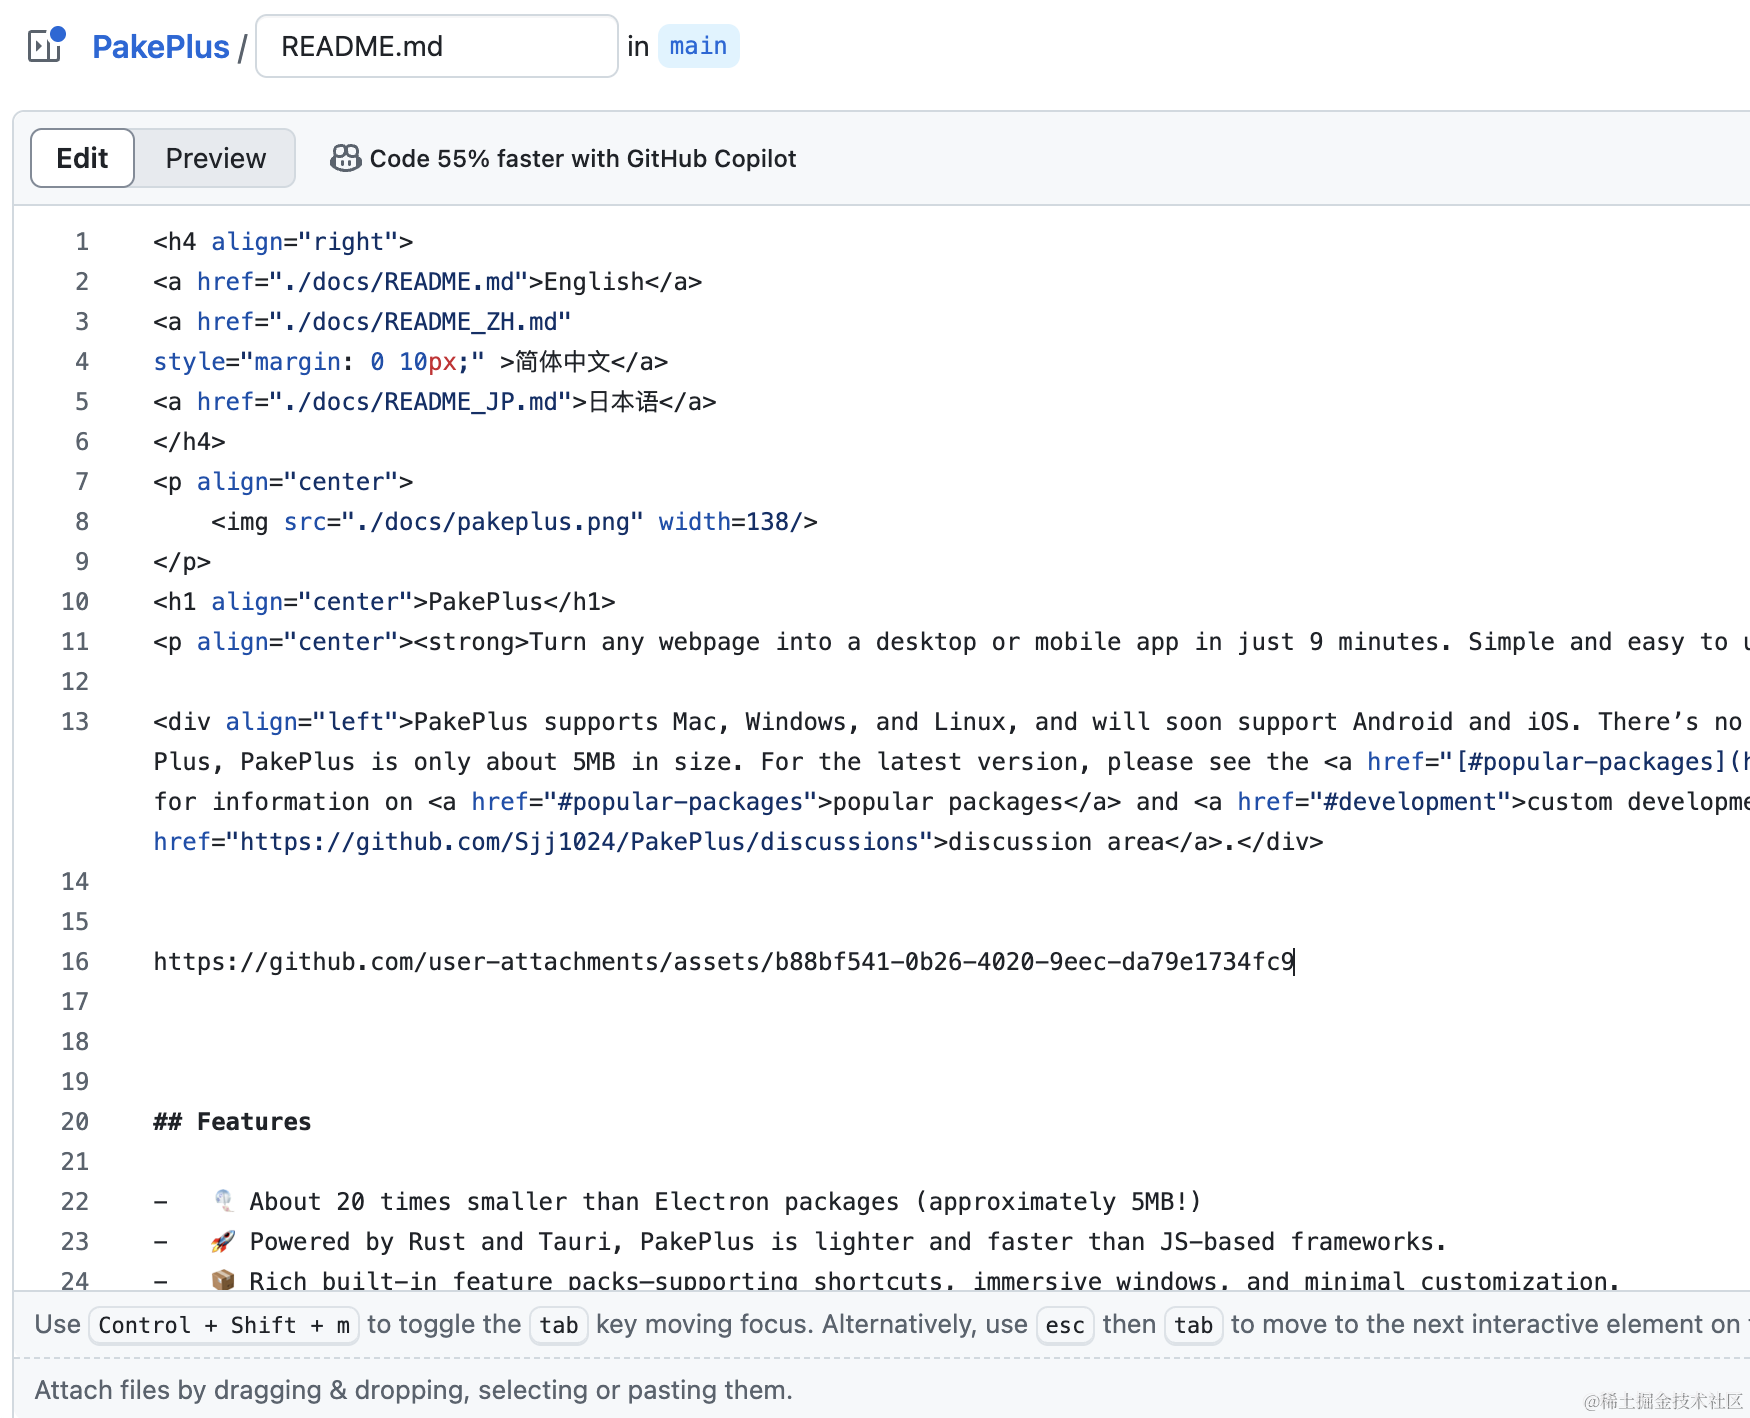Click the closing /p tag on line 9

point(182,562)
